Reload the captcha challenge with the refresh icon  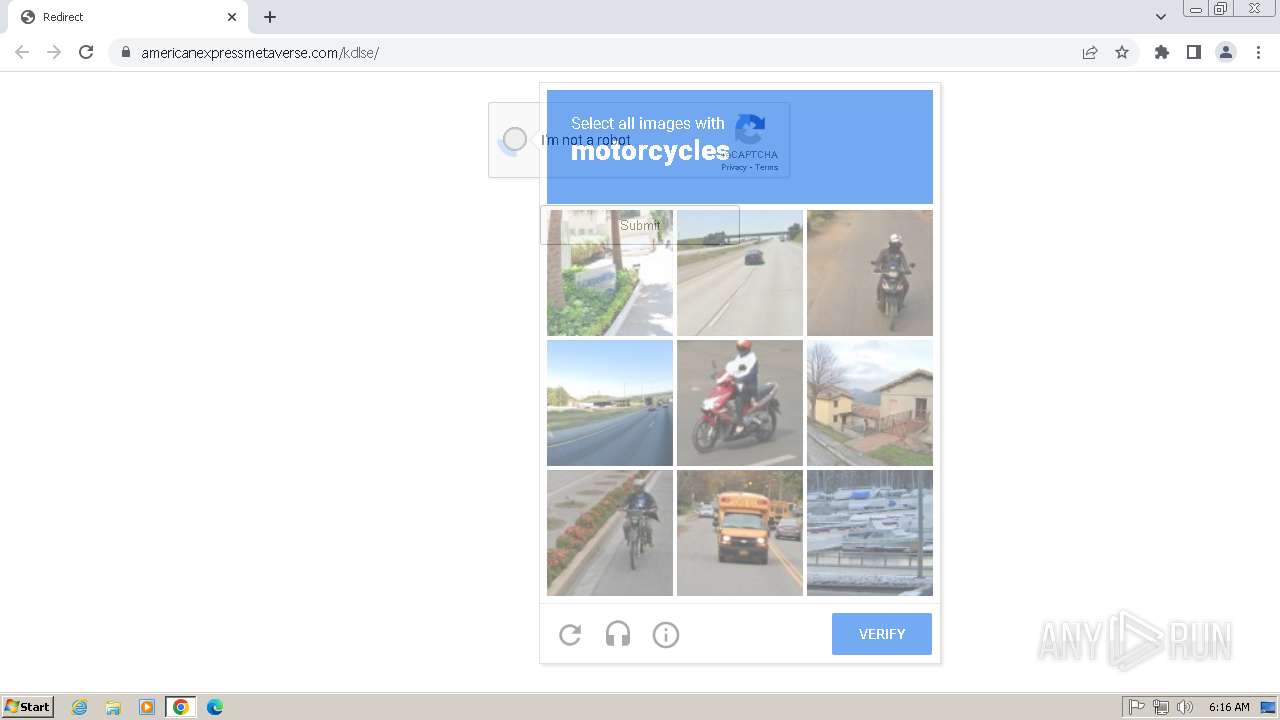coord(570,634)
